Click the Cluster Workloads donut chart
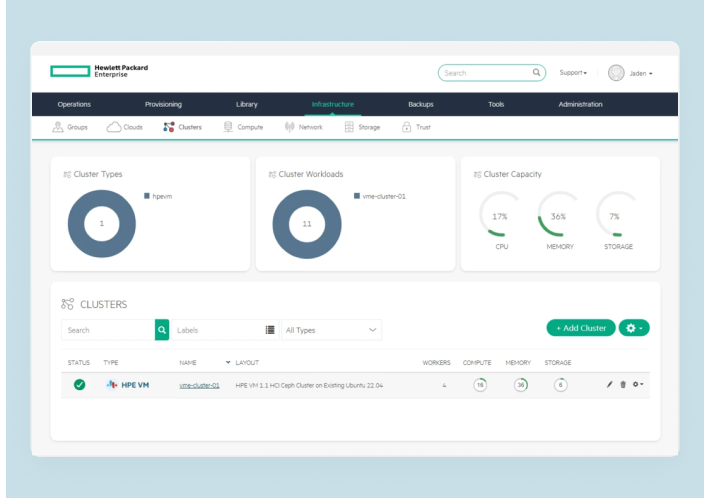This screenshot has width=710, height=498. click(307, 224)
